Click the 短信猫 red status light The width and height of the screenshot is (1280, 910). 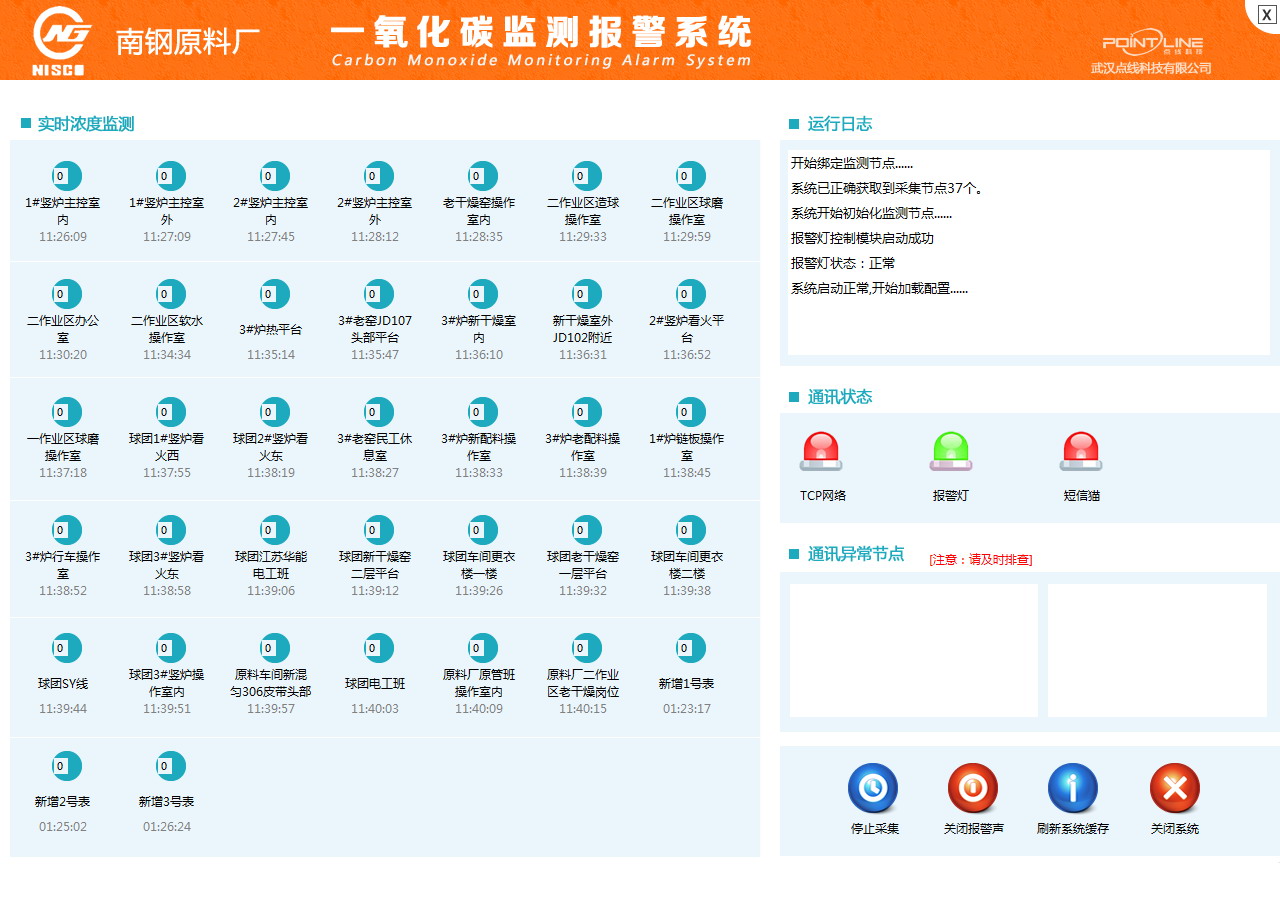(1081, 451)
